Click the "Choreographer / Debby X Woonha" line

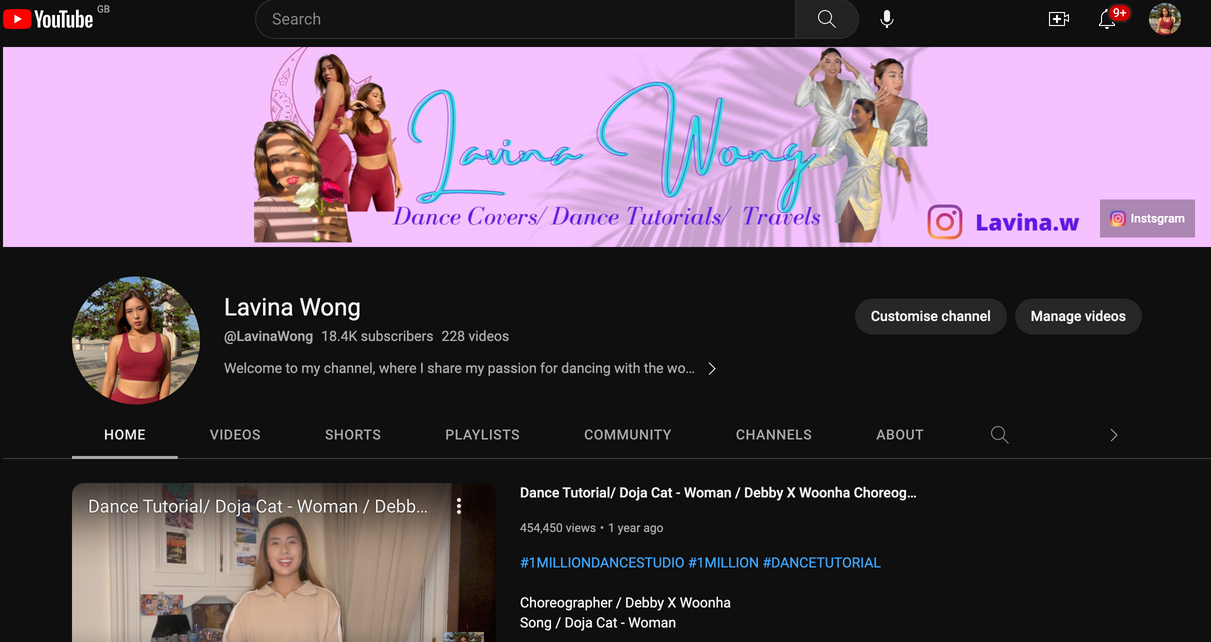(625, 603)
